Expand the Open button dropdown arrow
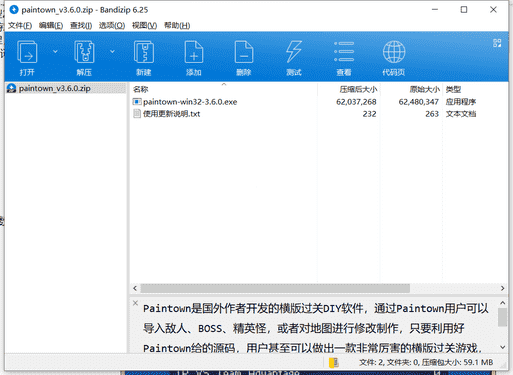 coord(55,52)
